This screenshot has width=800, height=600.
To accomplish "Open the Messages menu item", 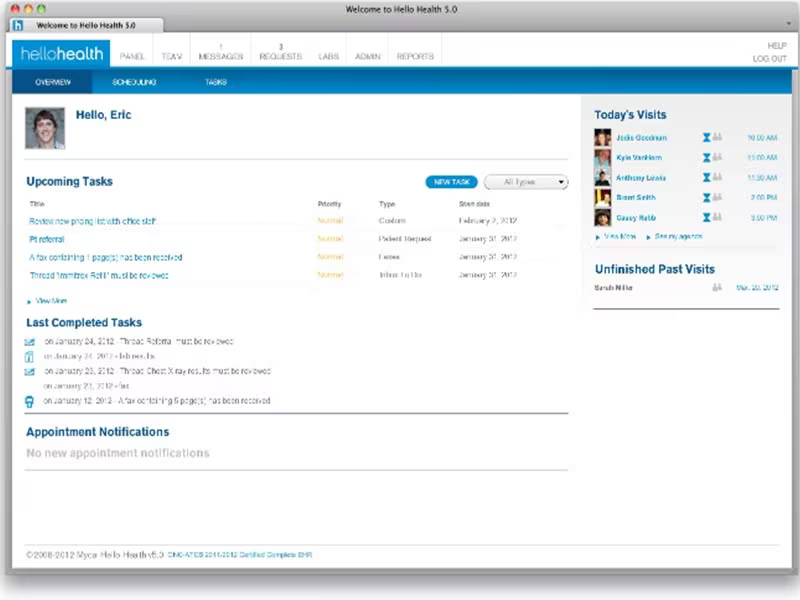I will click(x=220, y=52).
